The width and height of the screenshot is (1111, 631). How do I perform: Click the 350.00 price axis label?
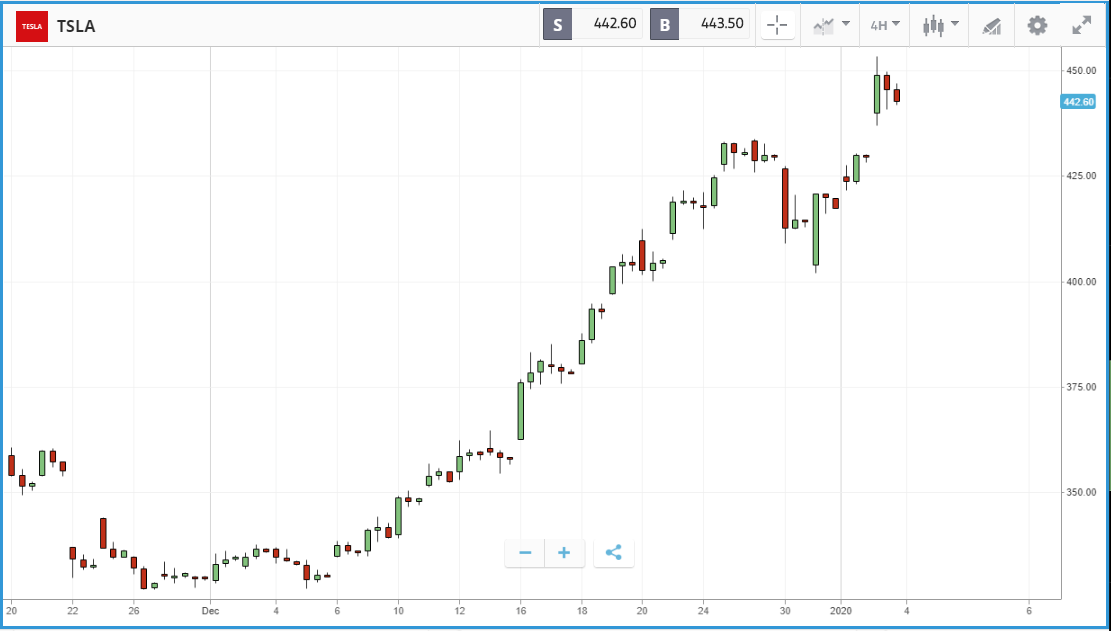click(x=1081, y=492)
